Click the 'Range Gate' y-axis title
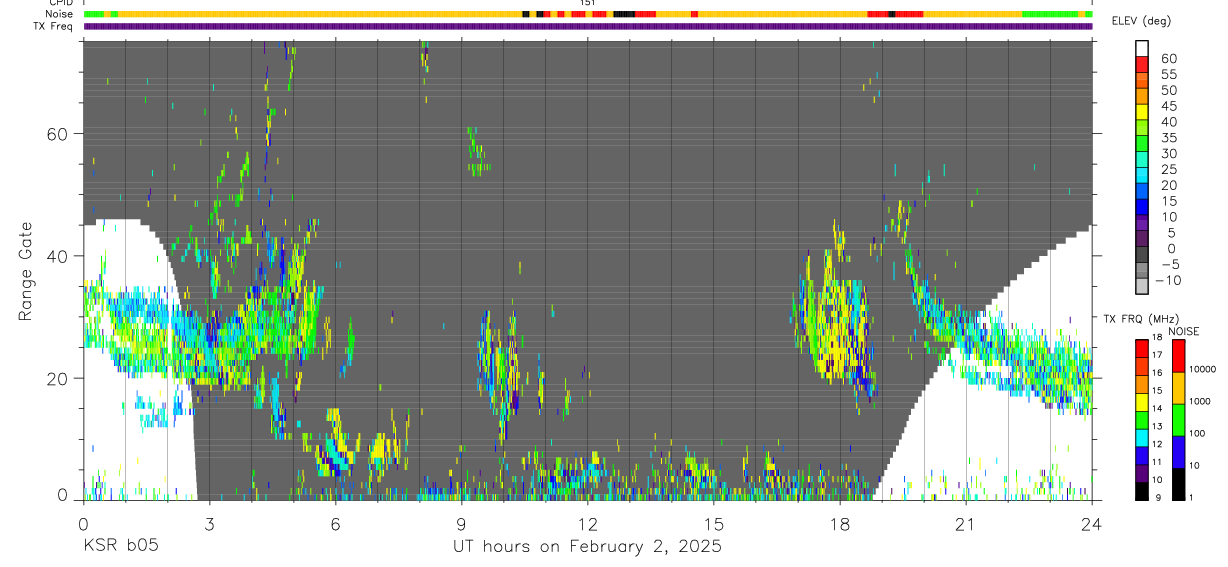The height and width of the screenshot is (567, 1228). pyautogui.click(x=25, y=271)
